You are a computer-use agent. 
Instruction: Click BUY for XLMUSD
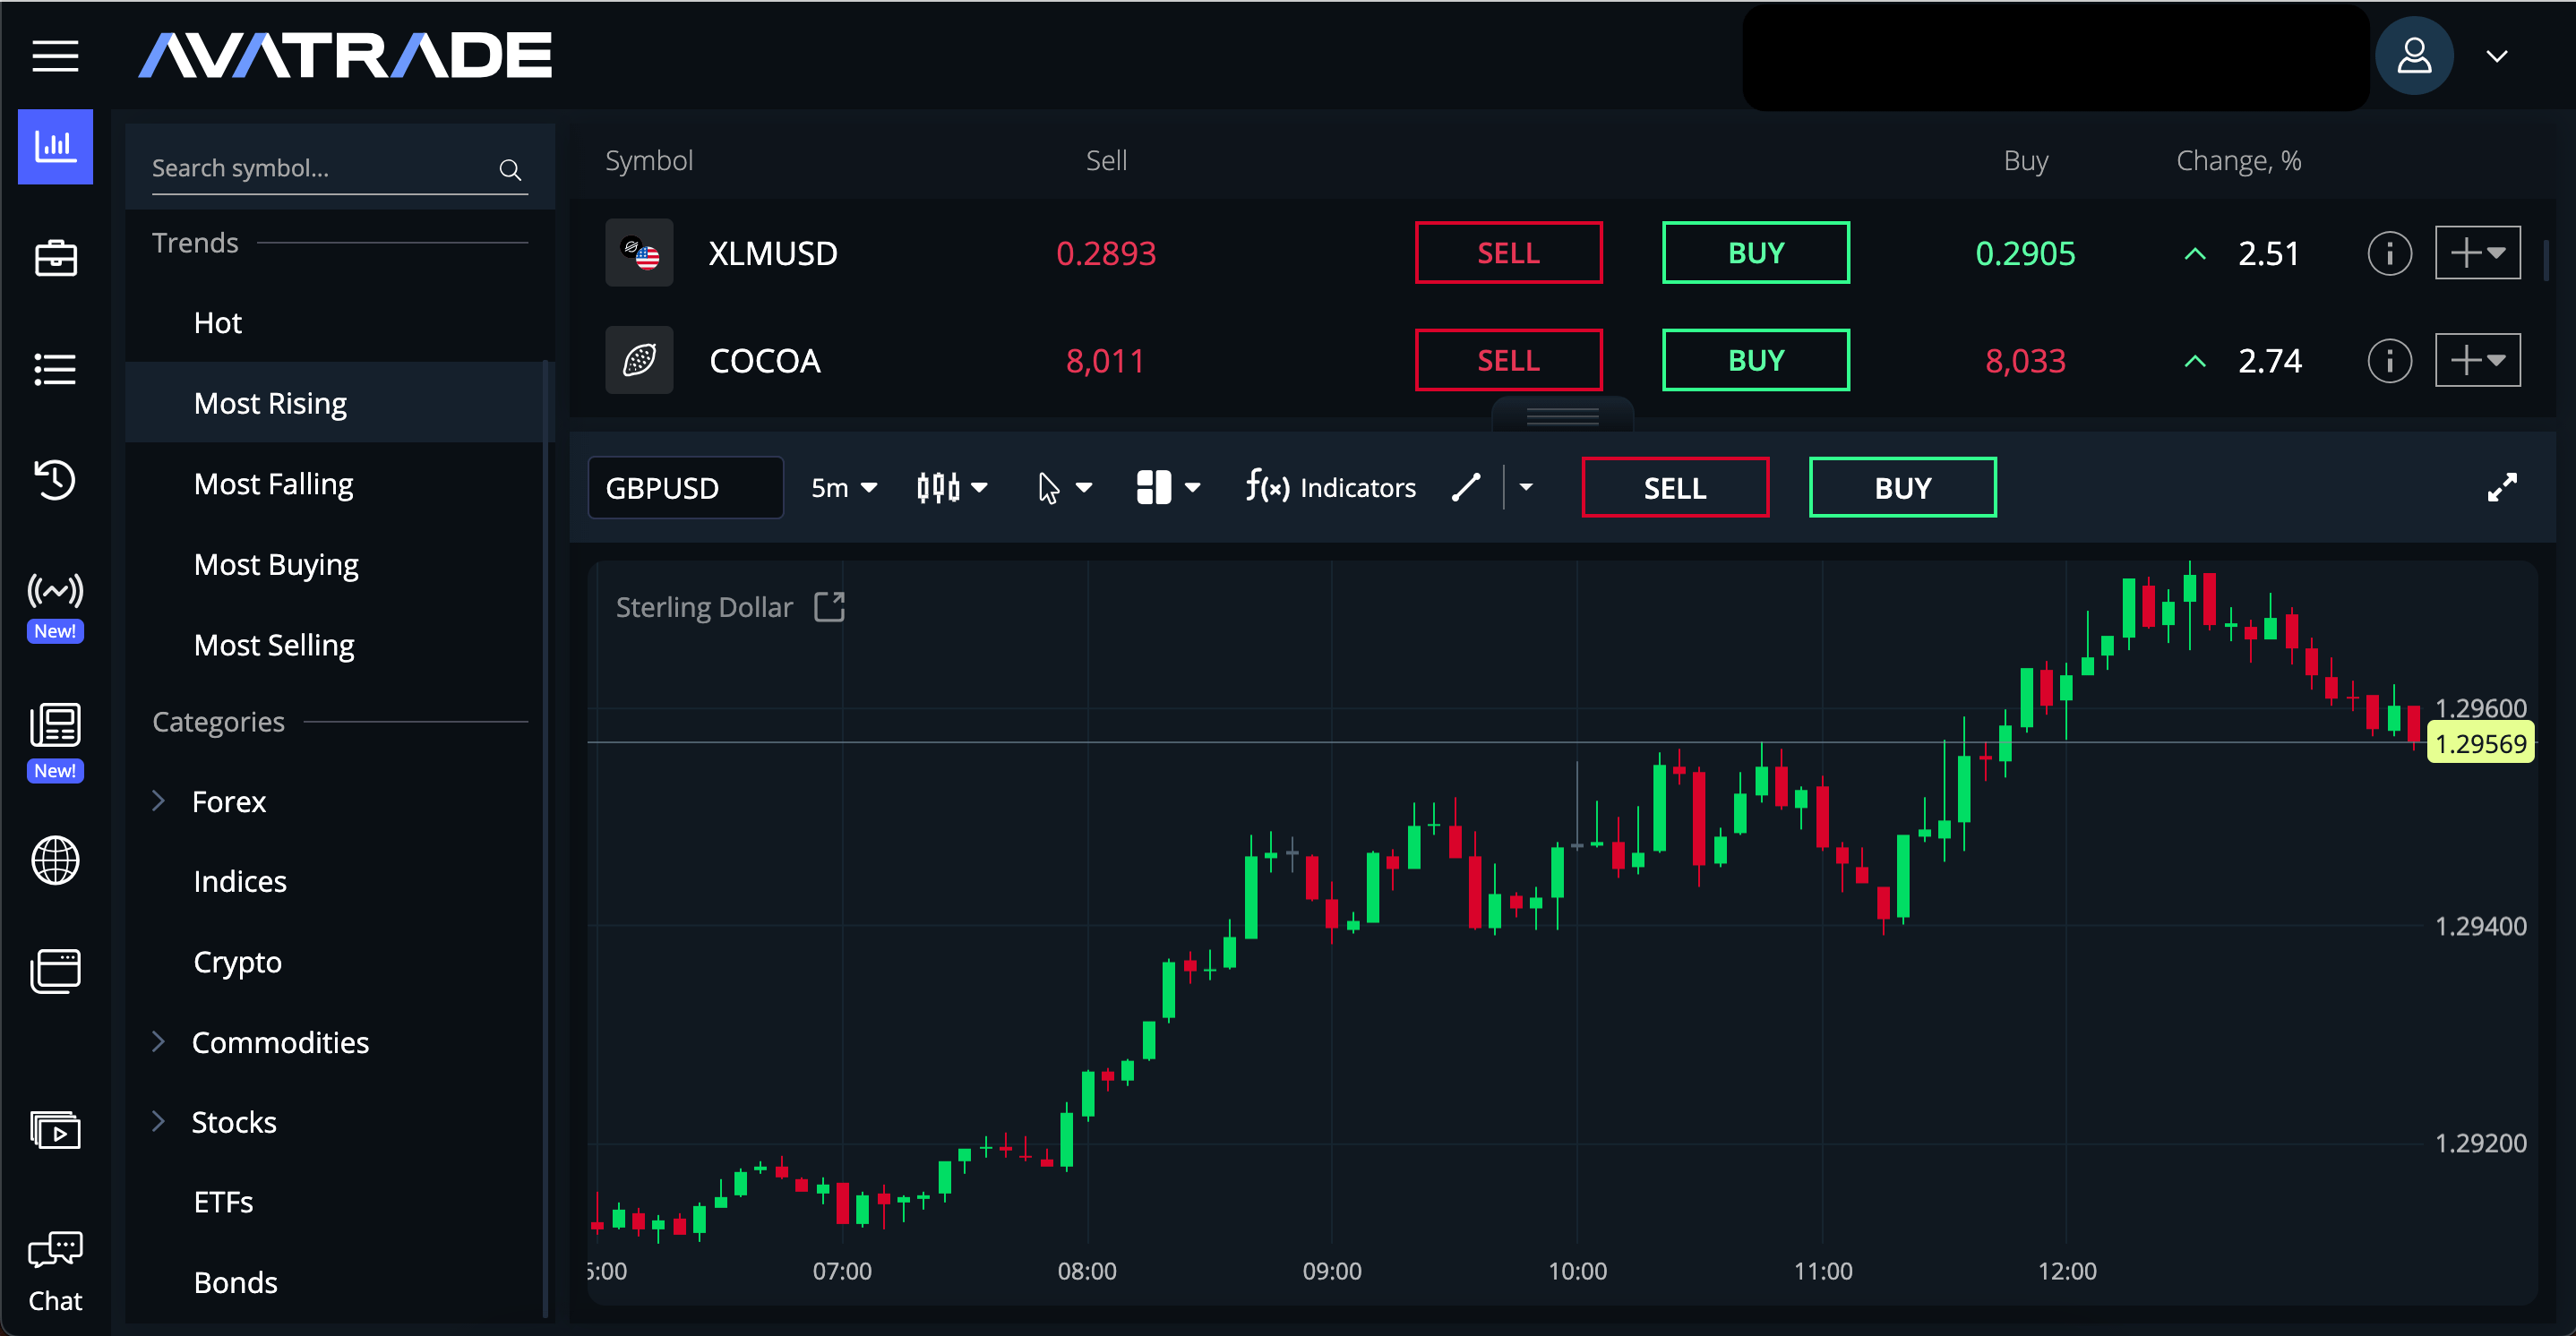click(1756, 253)
